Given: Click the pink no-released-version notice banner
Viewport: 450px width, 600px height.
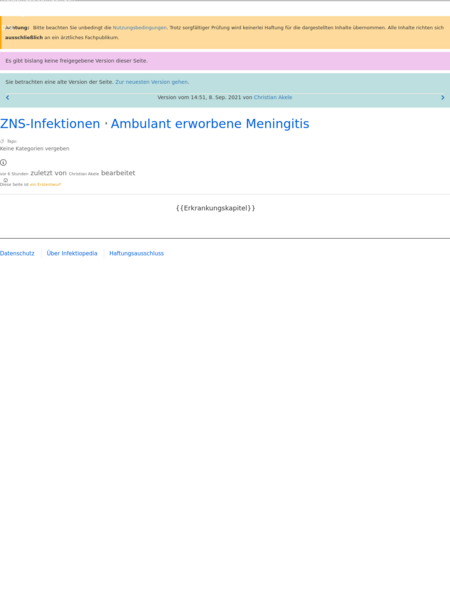Looking at the screenshot, I should pyautogui.click(x=225, y=61).
